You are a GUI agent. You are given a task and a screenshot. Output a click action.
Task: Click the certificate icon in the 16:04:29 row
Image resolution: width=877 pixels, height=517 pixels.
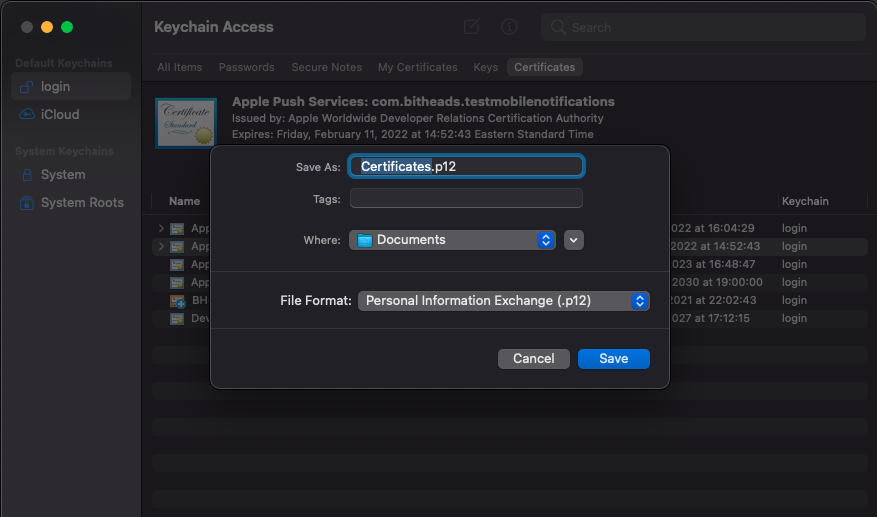click(x=177, y=228)
